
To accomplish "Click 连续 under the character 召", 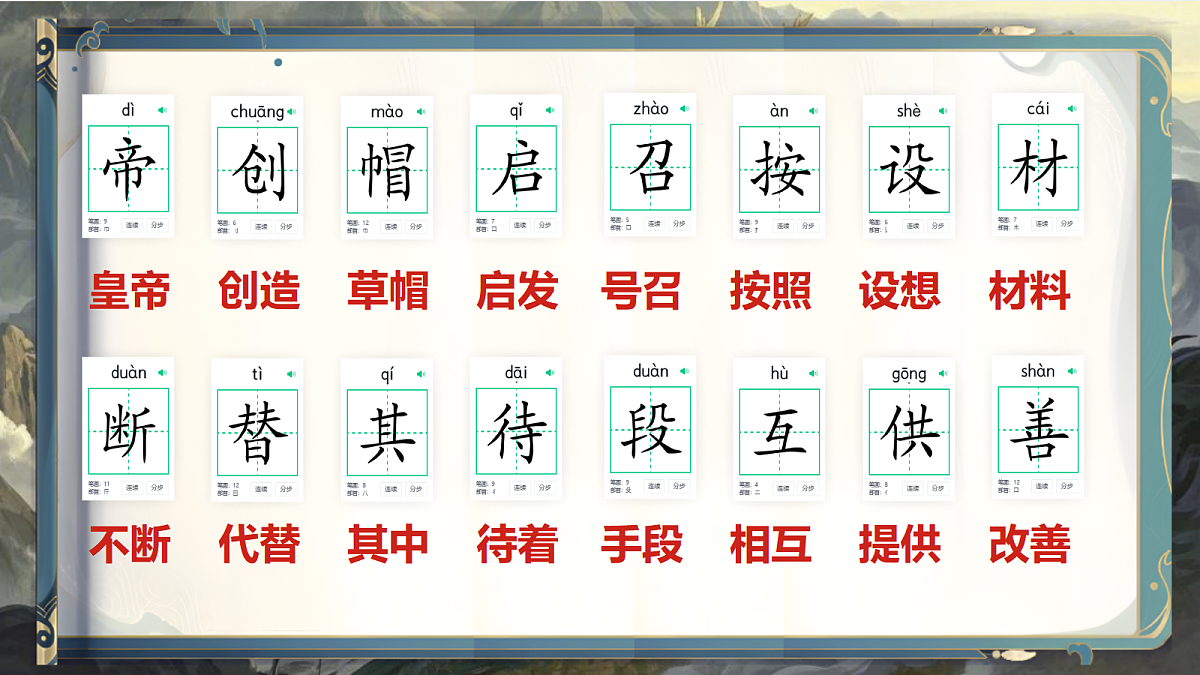I will click(654, 224).
